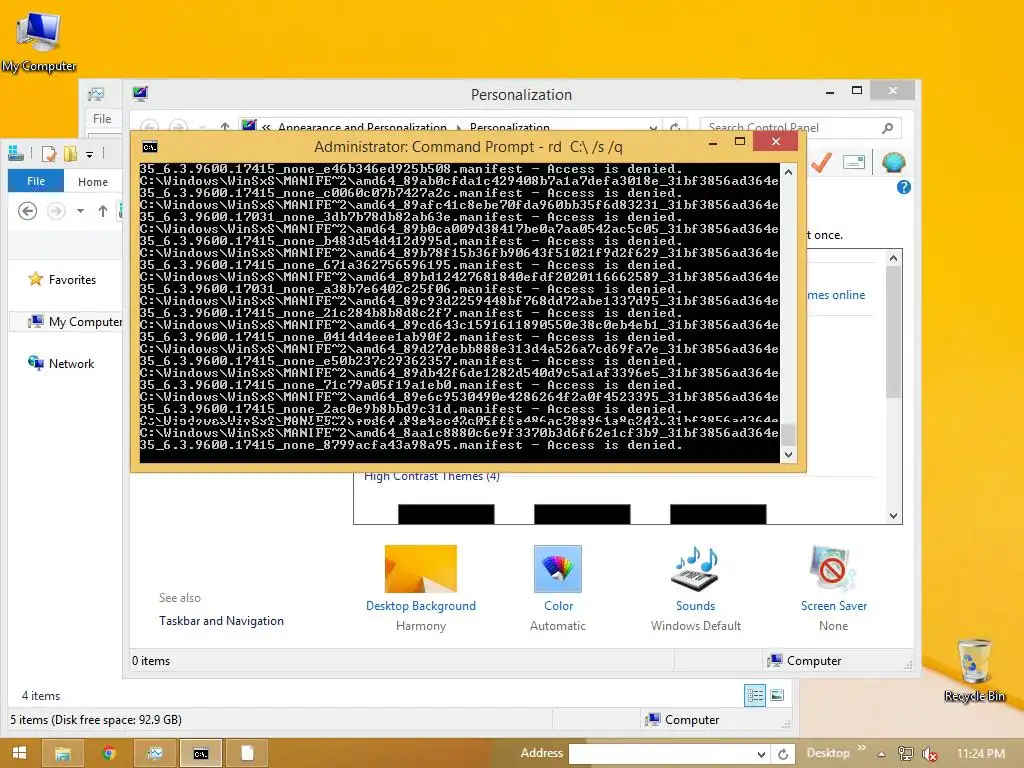This screenshot has height=768, width=1024.
Task: Switch Explorer to large icons view
Action: pyautogui.click(x=777, y=696)
